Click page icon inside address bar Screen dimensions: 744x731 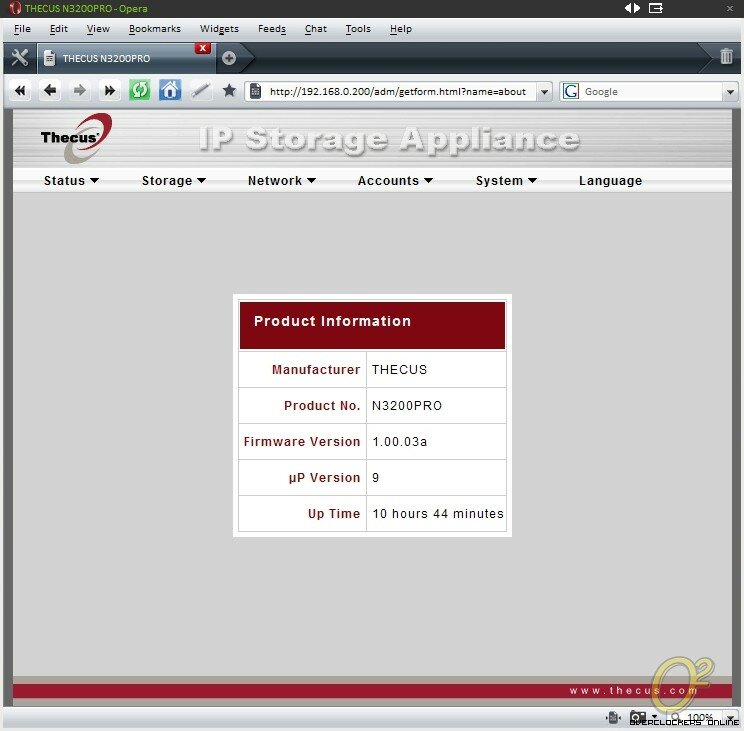(255, 91)
